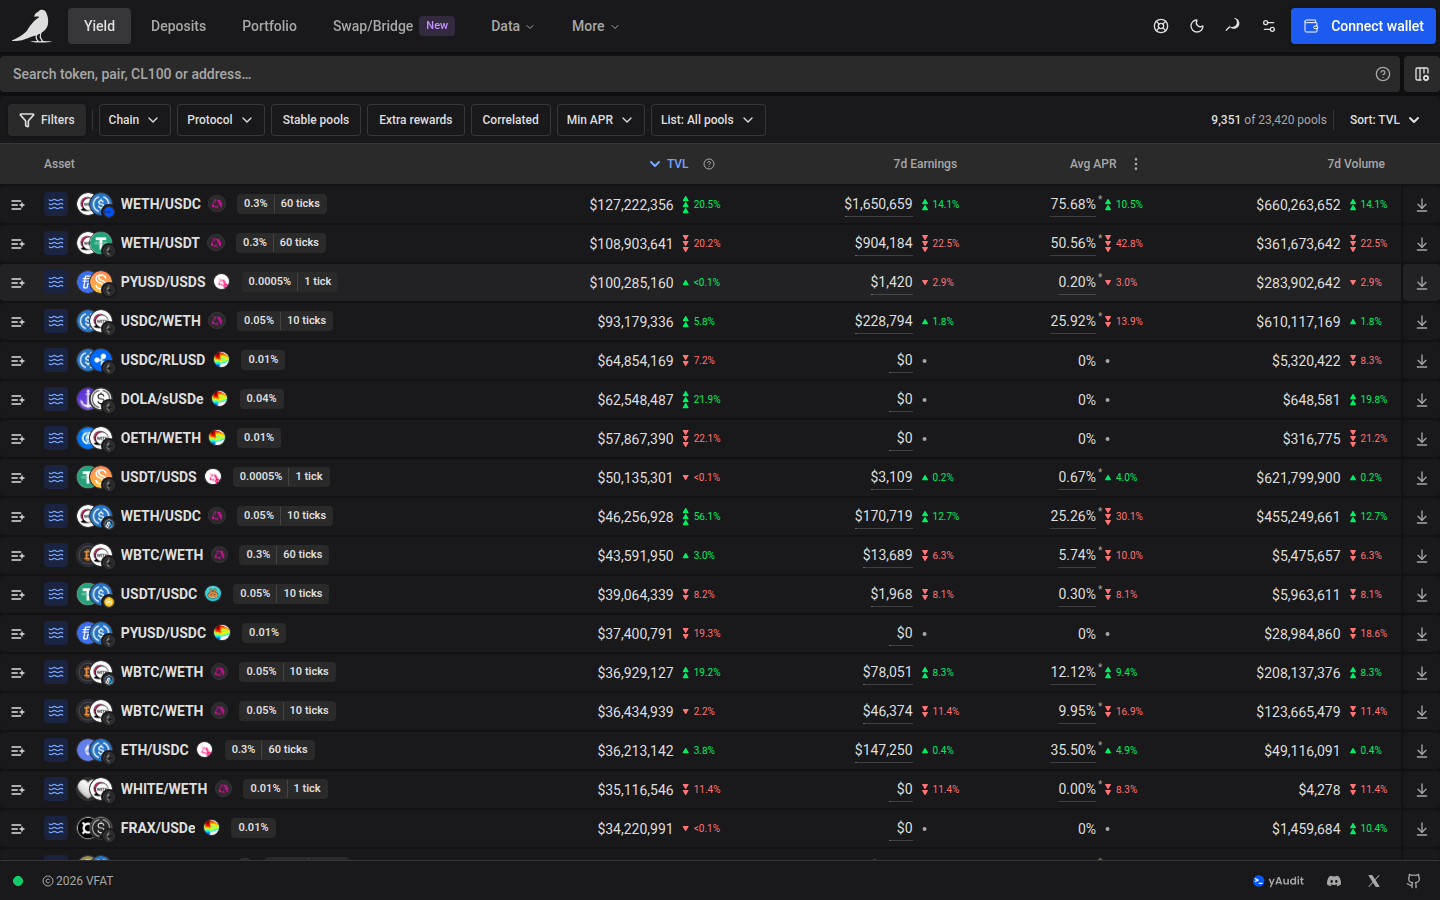1440x900 pixels.
Task: Switch to the Yield tab
Action: tap(99, 26)
